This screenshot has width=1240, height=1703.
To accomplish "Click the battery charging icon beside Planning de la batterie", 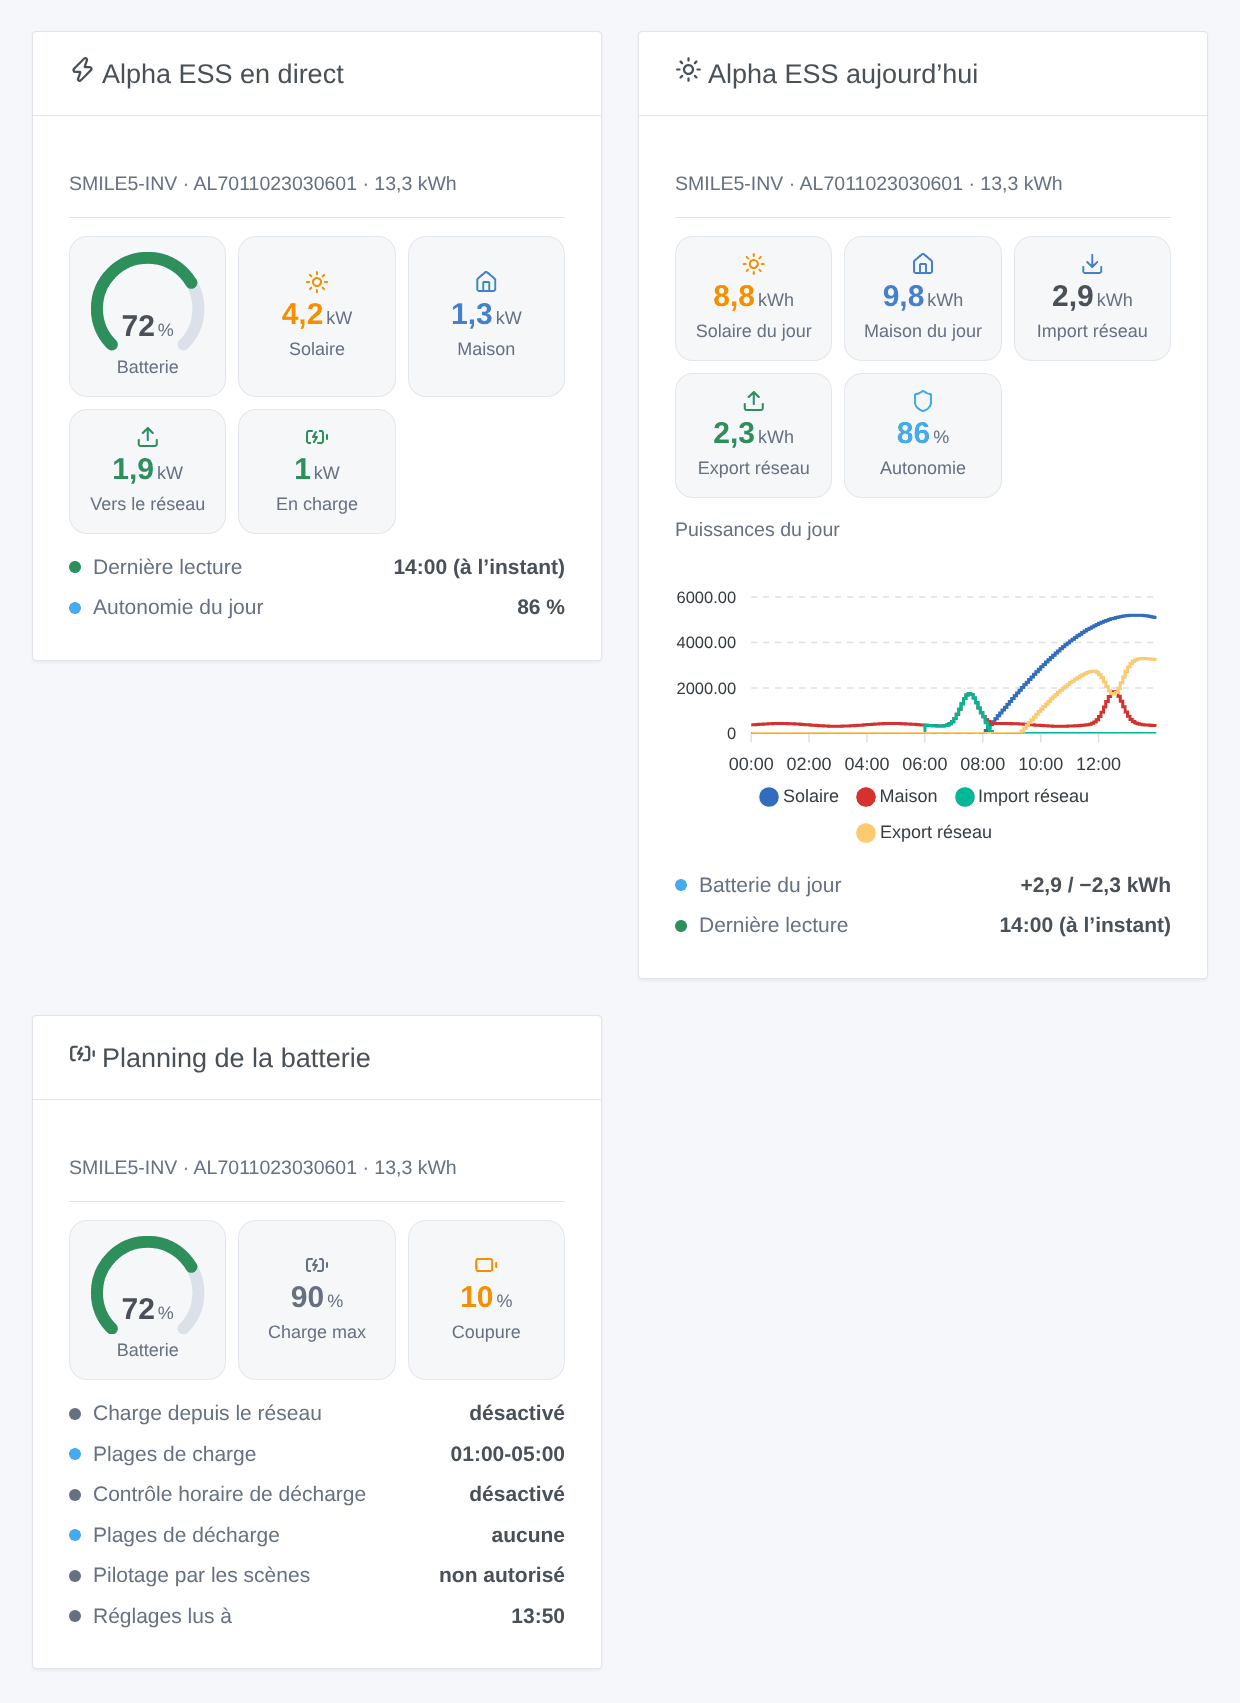I will (x=82, y=1054).
